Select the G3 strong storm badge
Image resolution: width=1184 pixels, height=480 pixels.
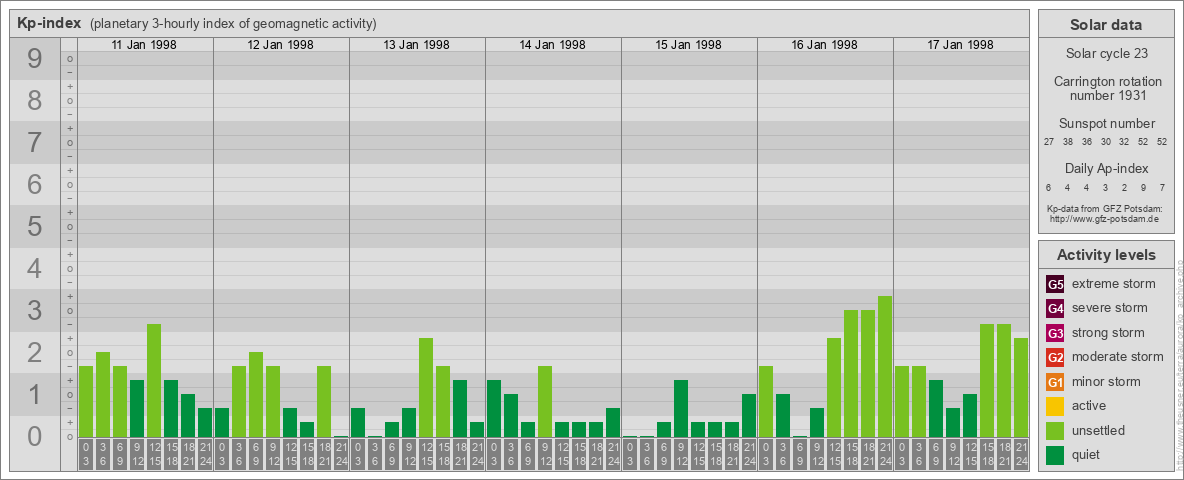click(x=1055, y=333)
